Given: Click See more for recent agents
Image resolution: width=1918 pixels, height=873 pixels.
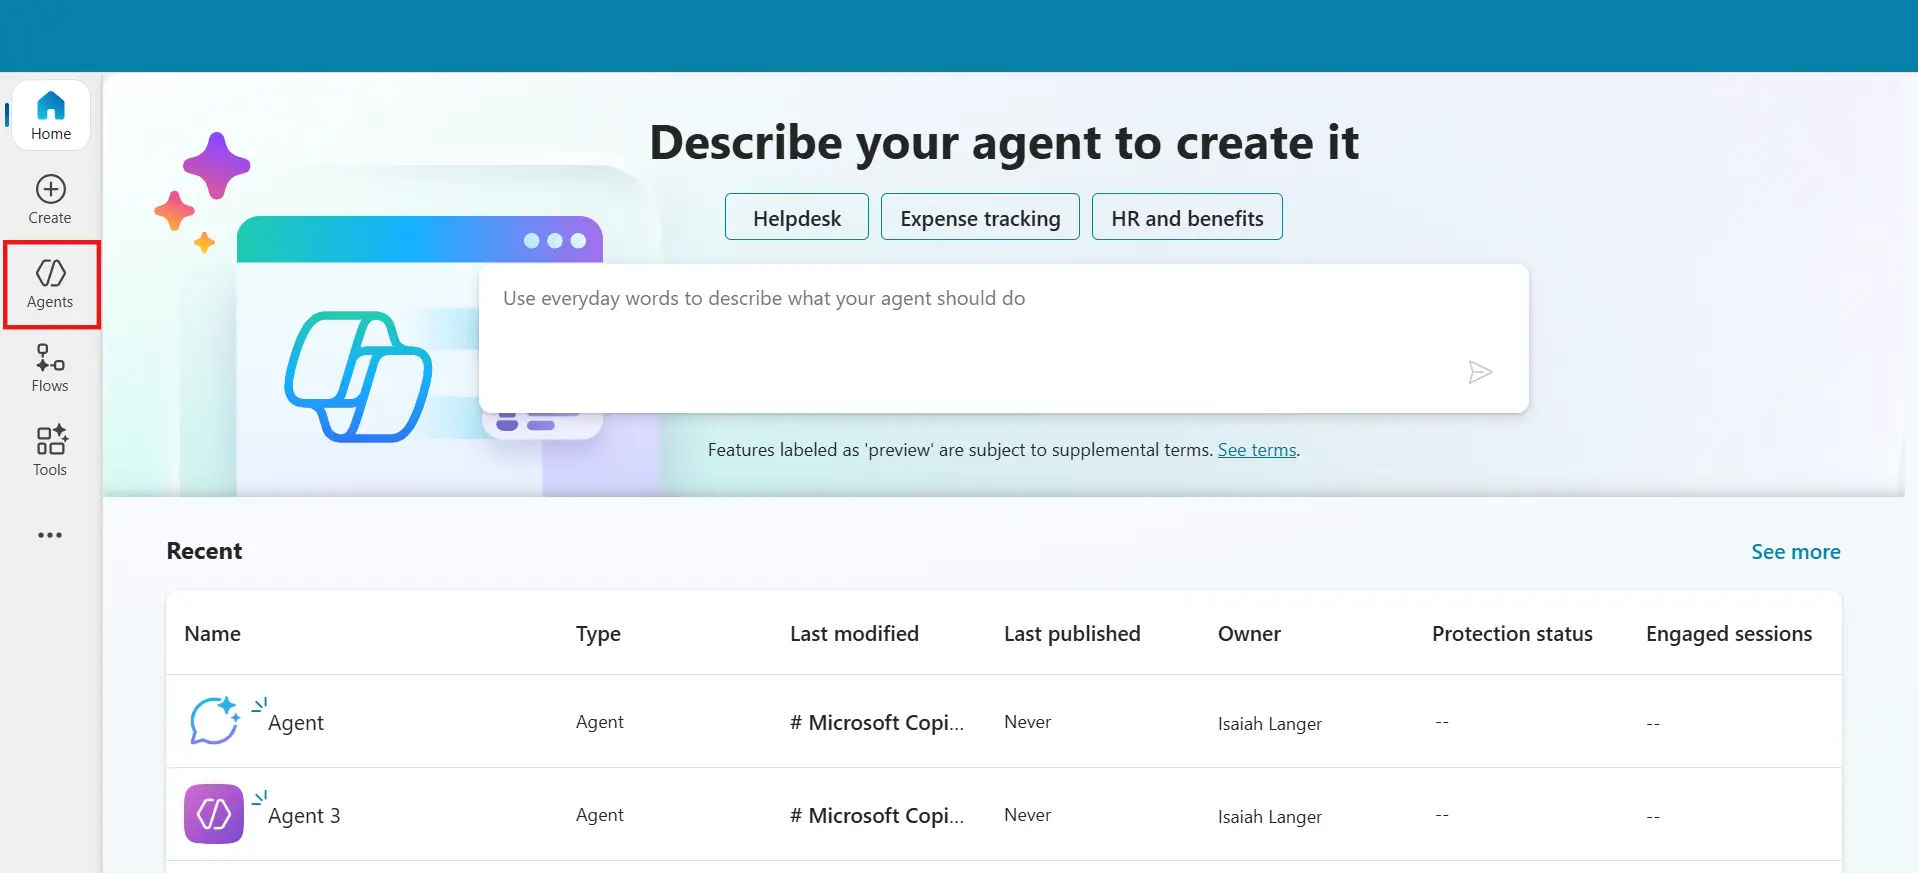Looking at the screenshot, I should pyautogui.click(x=1795, y=552).
